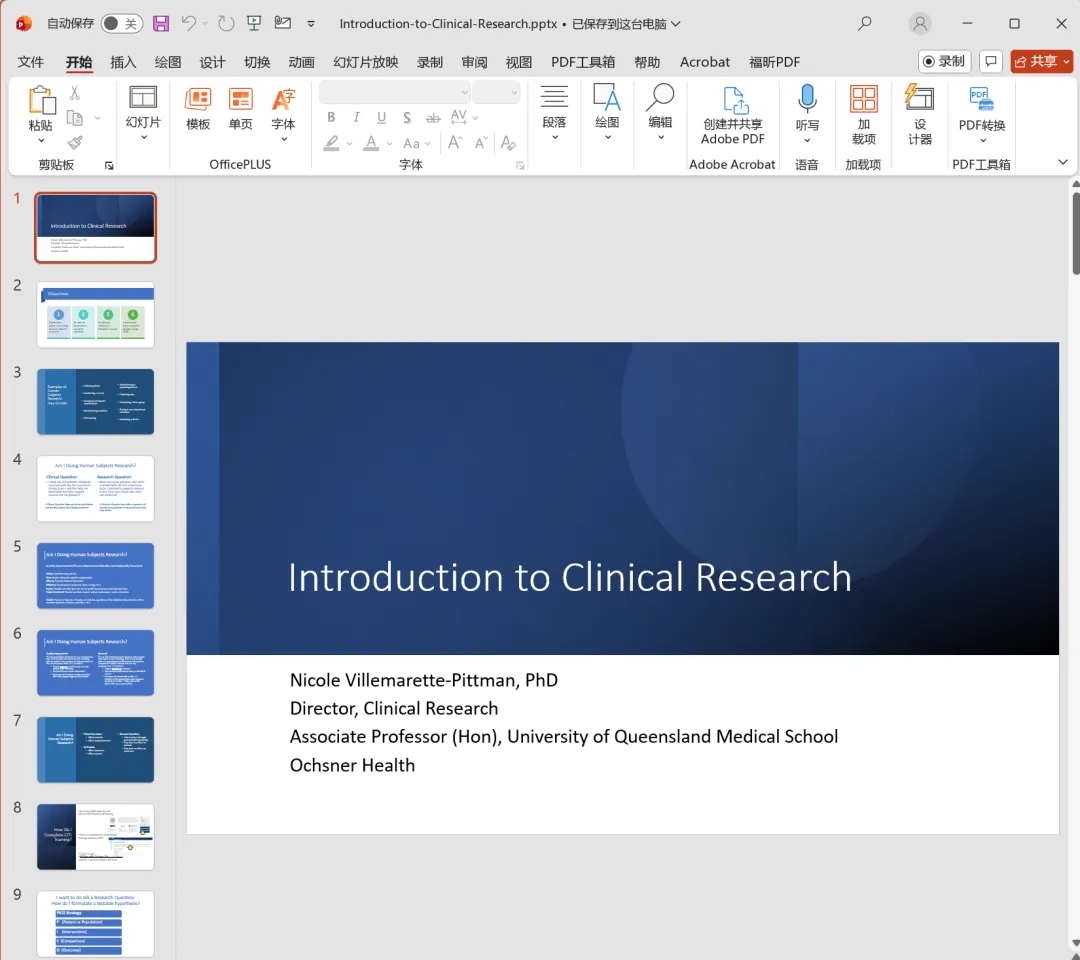
Task: Click the purple Save icon
Action: 161,23
